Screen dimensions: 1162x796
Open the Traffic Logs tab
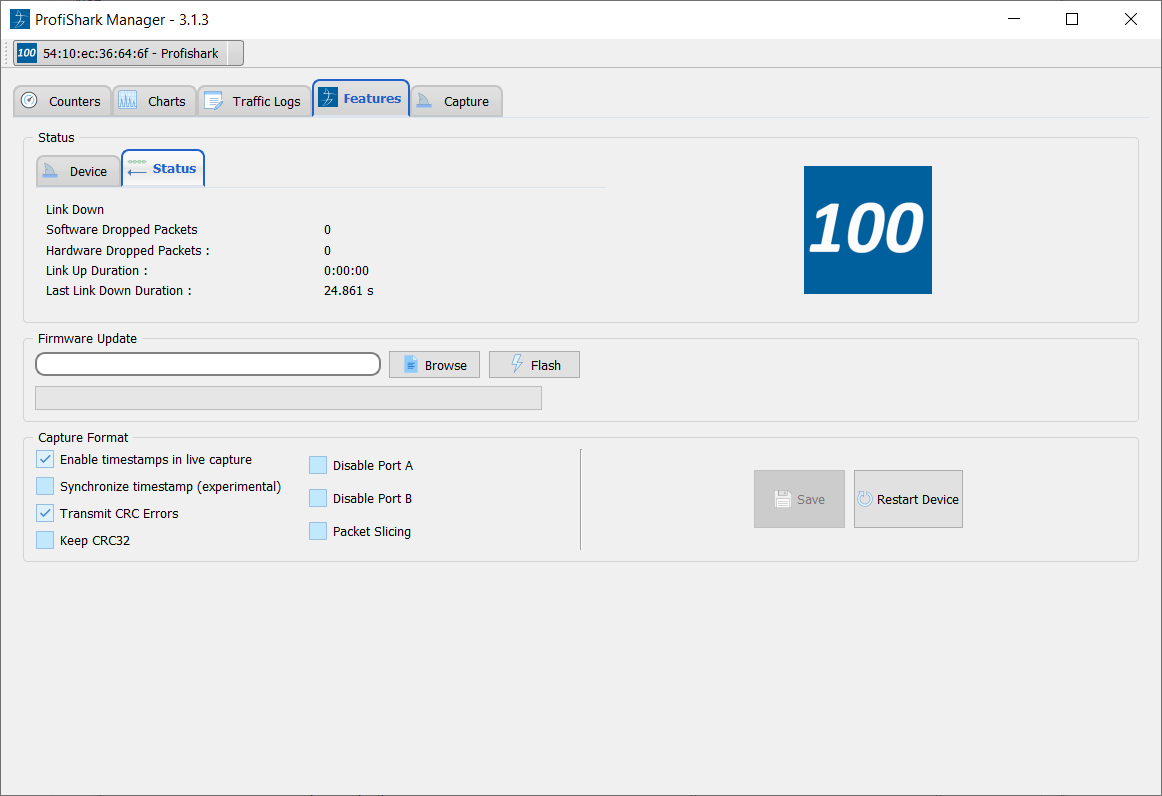pyautogui.click(x=254, y=101)
